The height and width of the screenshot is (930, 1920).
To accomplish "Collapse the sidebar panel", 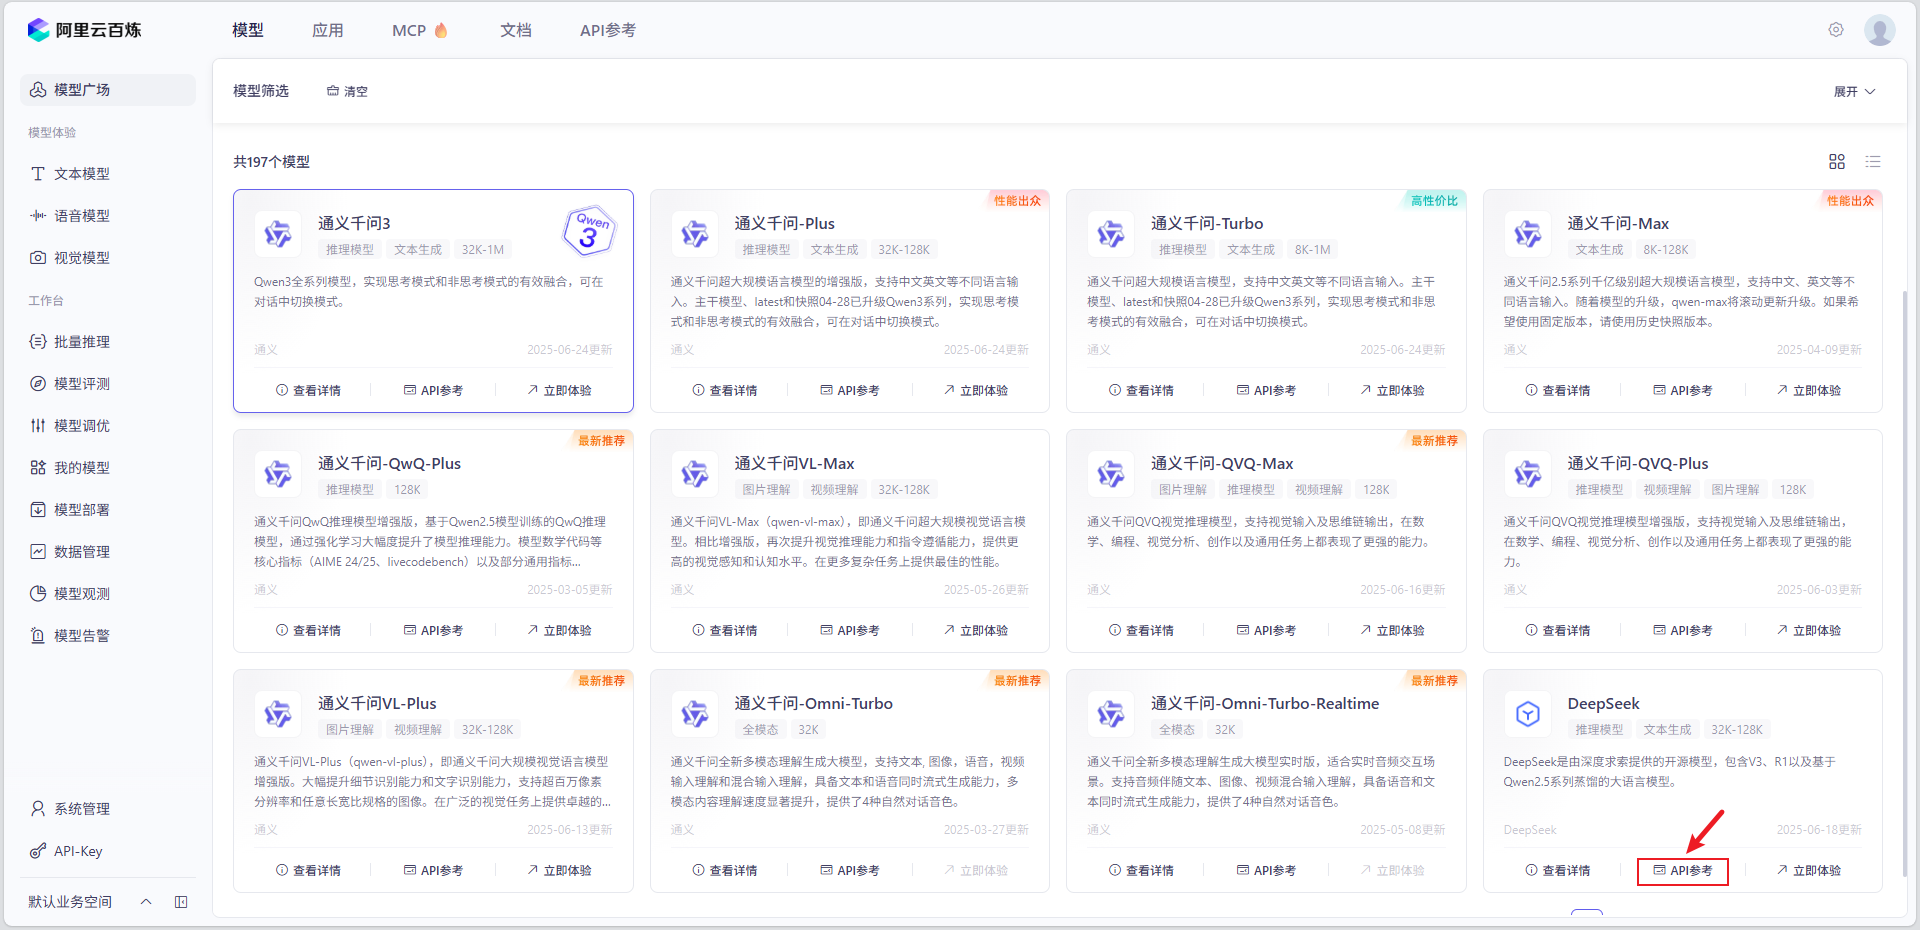I will pyautogui.click(x=181, y=901).
